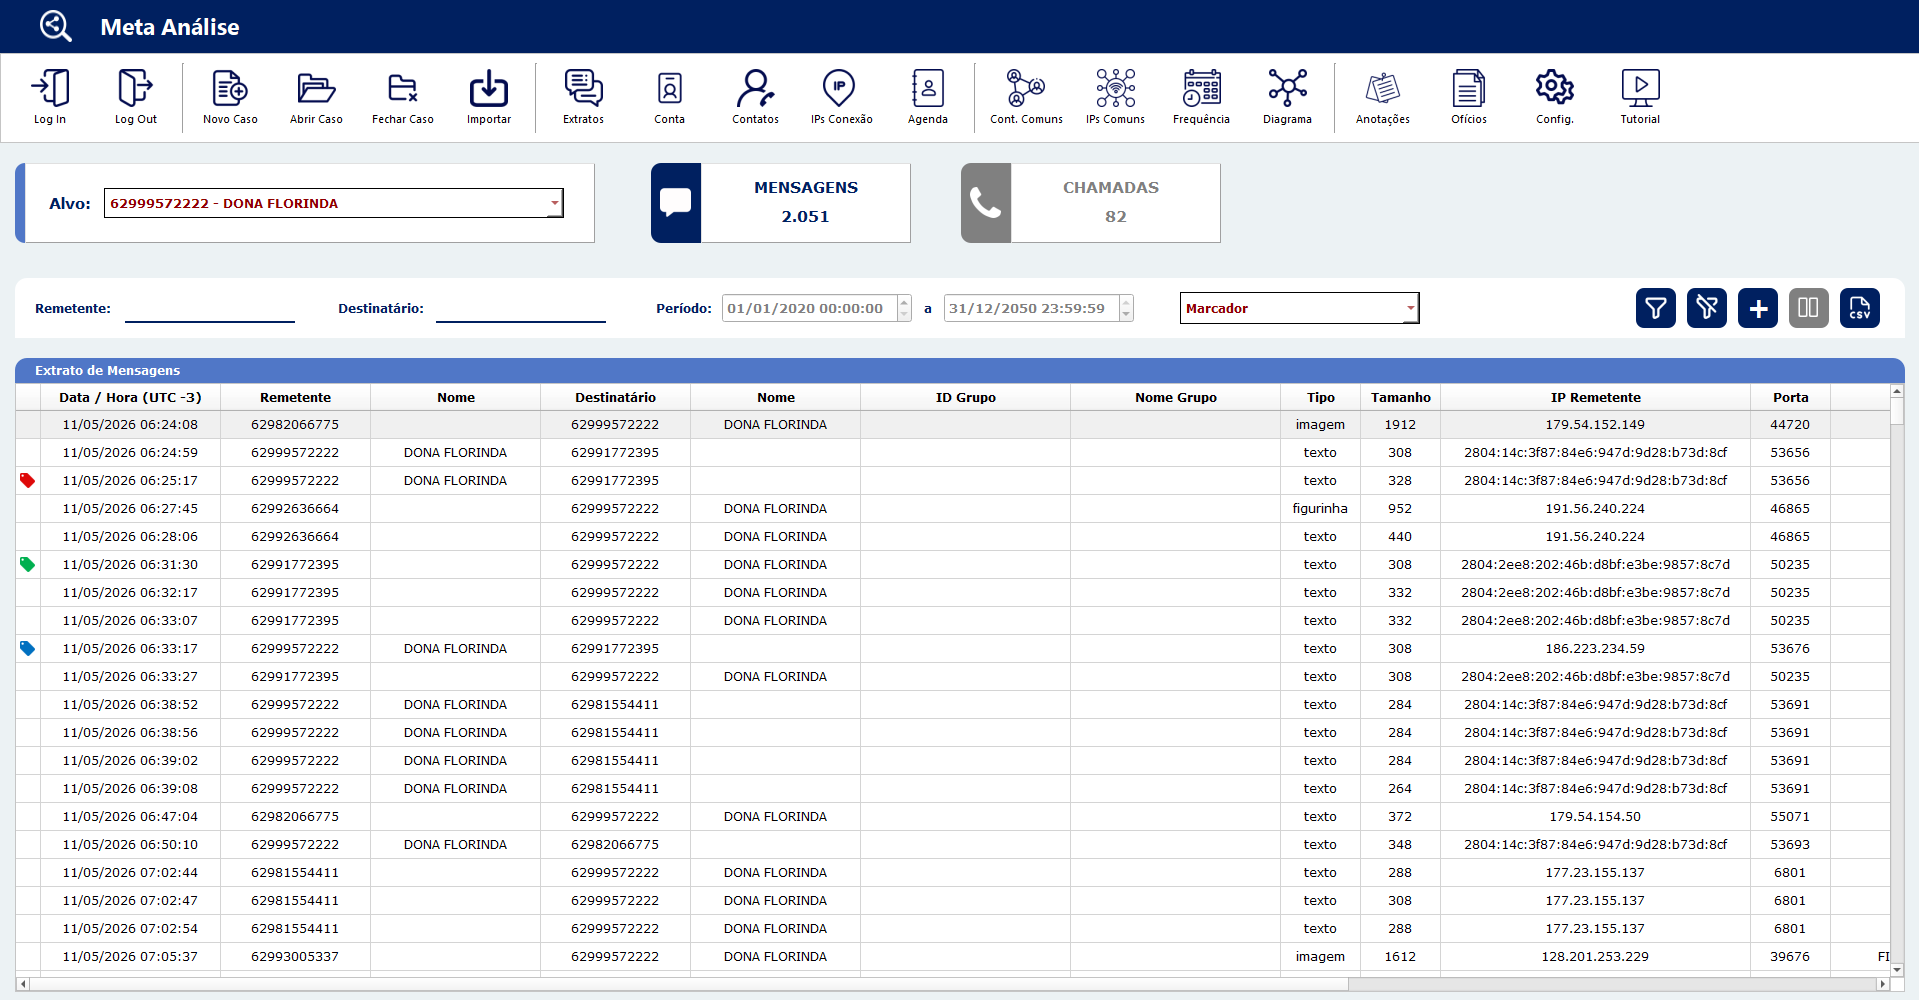Open the Extratos view
1919x1000 pixels.
pos(583,96)
